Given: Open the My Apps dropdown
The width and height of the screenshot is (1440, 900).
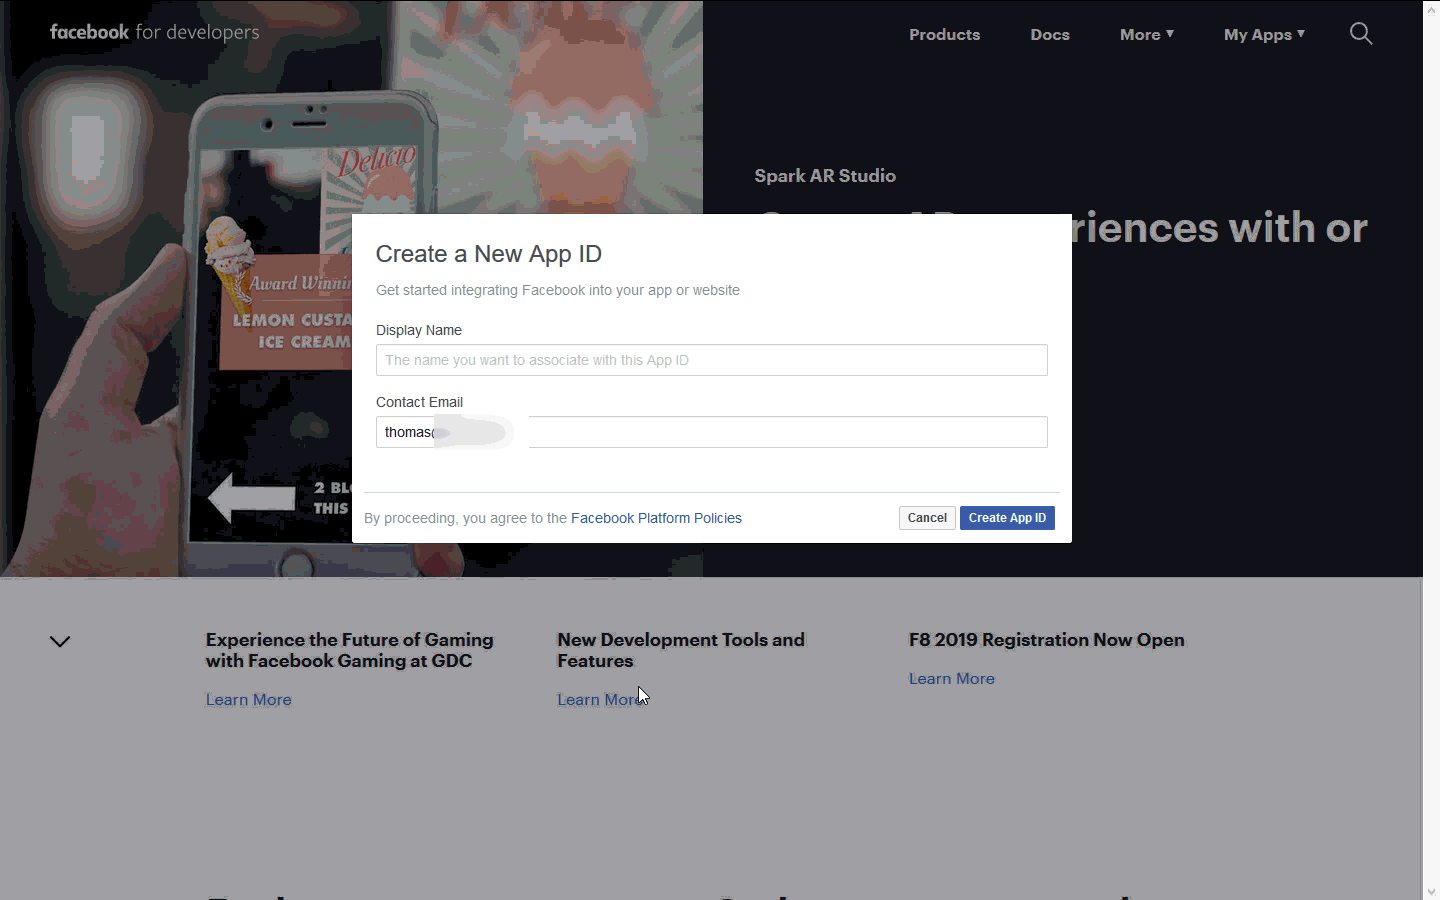Looking at the screenshot, I should (1264, 34).
